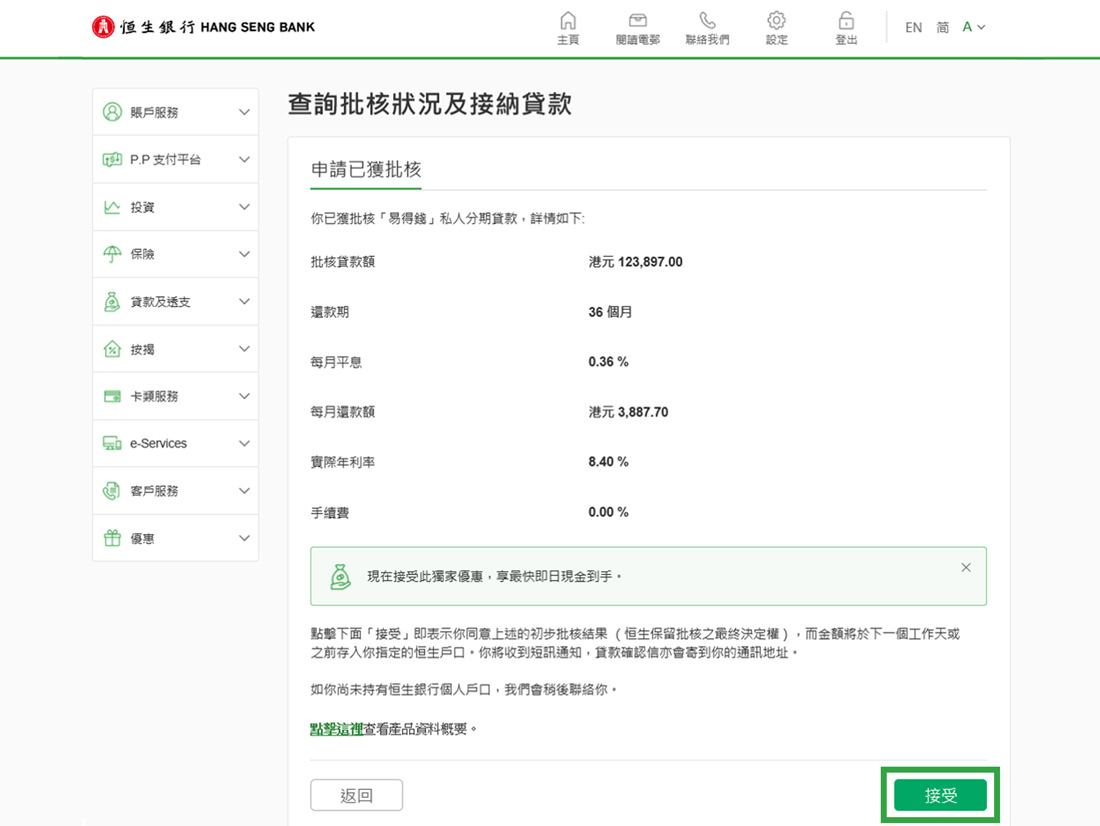Open 點擊這裡 product summary link
Image resolution: width=1100 pixels, height=826 pixels.
[337, 729]
